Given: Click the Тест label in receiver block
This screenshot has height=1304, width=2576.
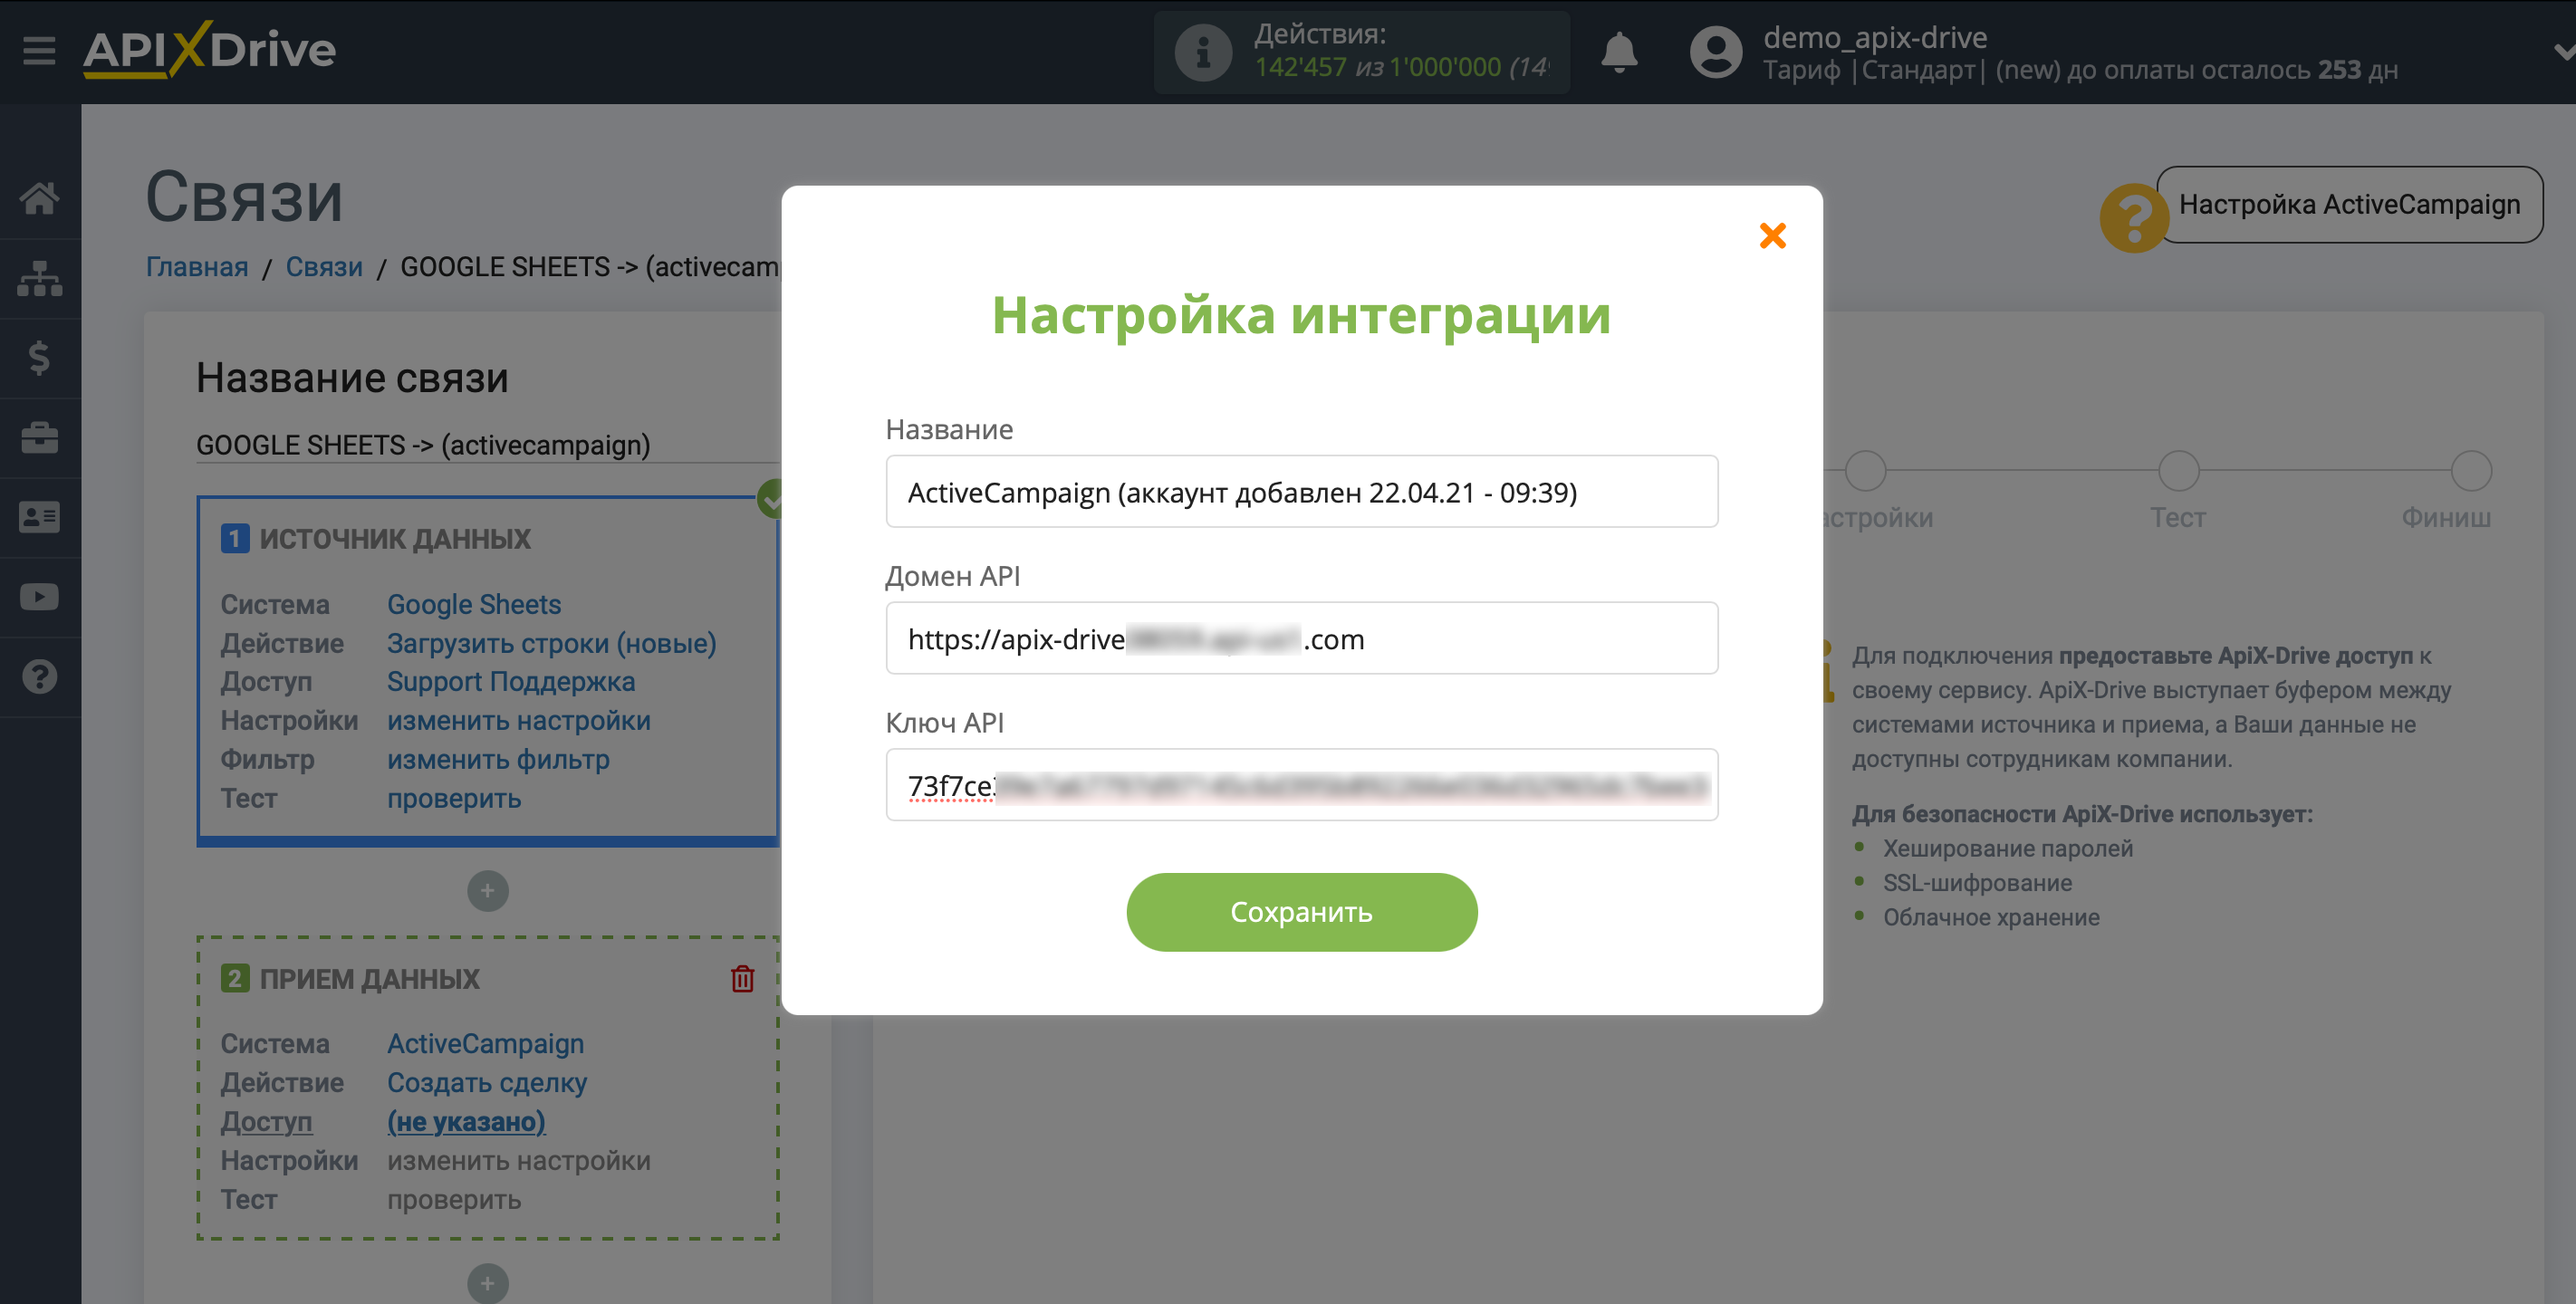Looking at the screenshot, I should (248, 1199).
